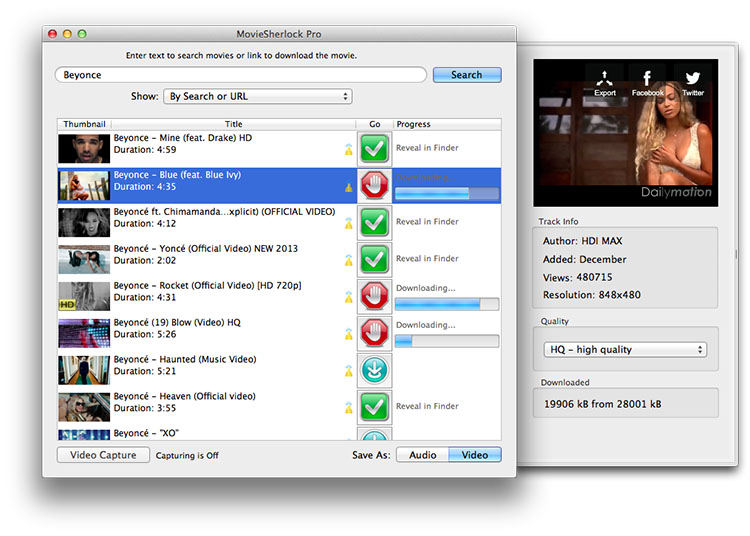Click thumbnail of Blow (Video) HQ
Screen dimensions: 750x536
[84, 333]
